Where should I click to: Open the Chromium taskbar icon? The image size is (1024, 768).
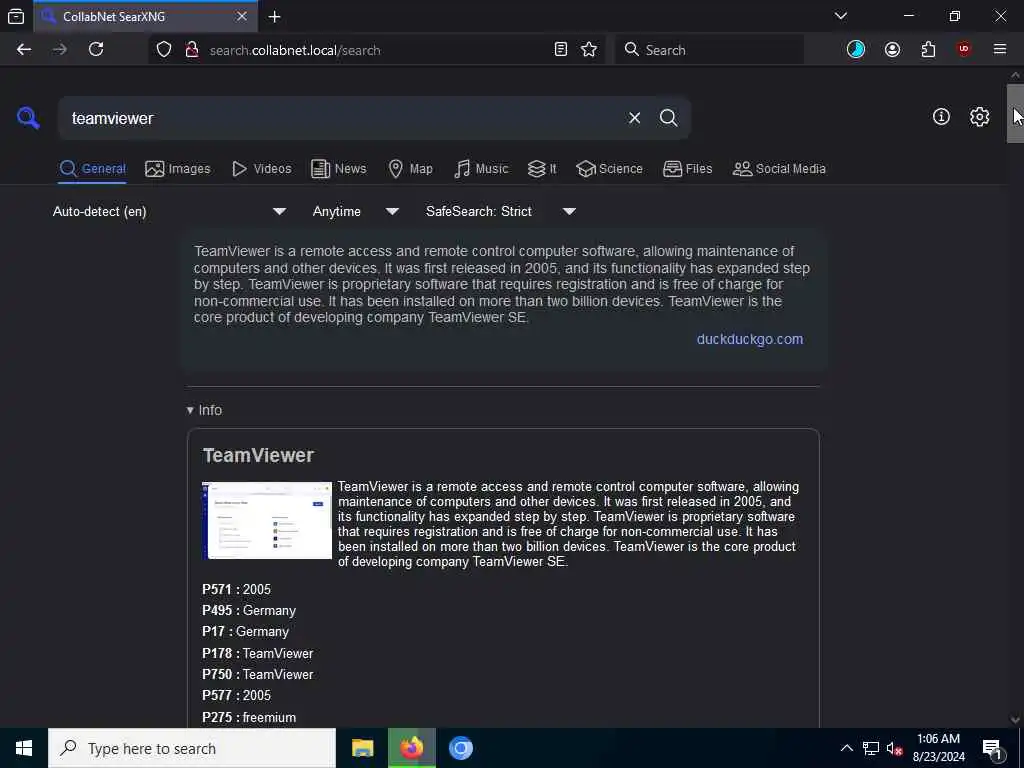click(x=460, y=748)
